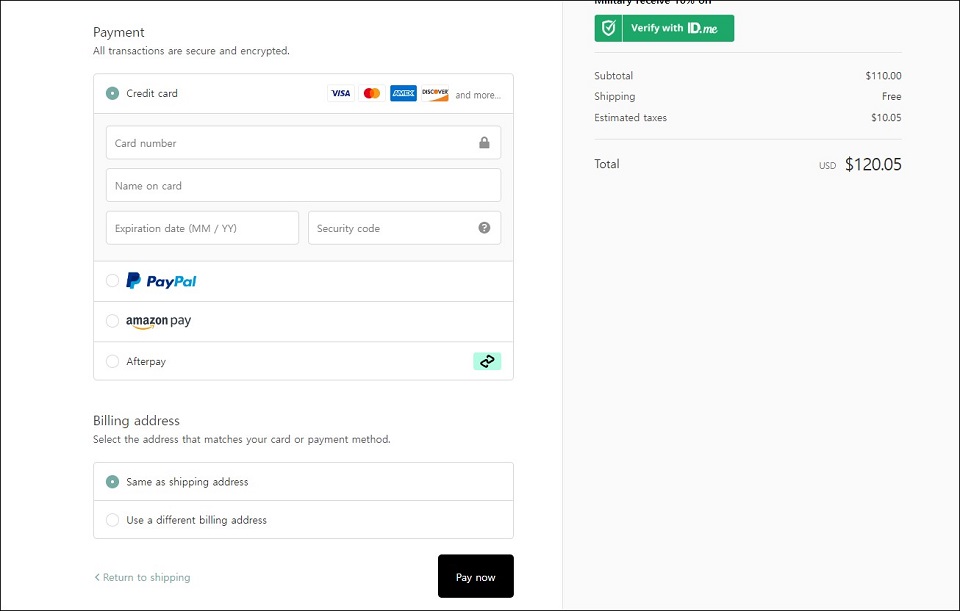Click the Estimated taxes $10.05 value
This screenshot has height=611, width=960.
(x=886, y=118)
